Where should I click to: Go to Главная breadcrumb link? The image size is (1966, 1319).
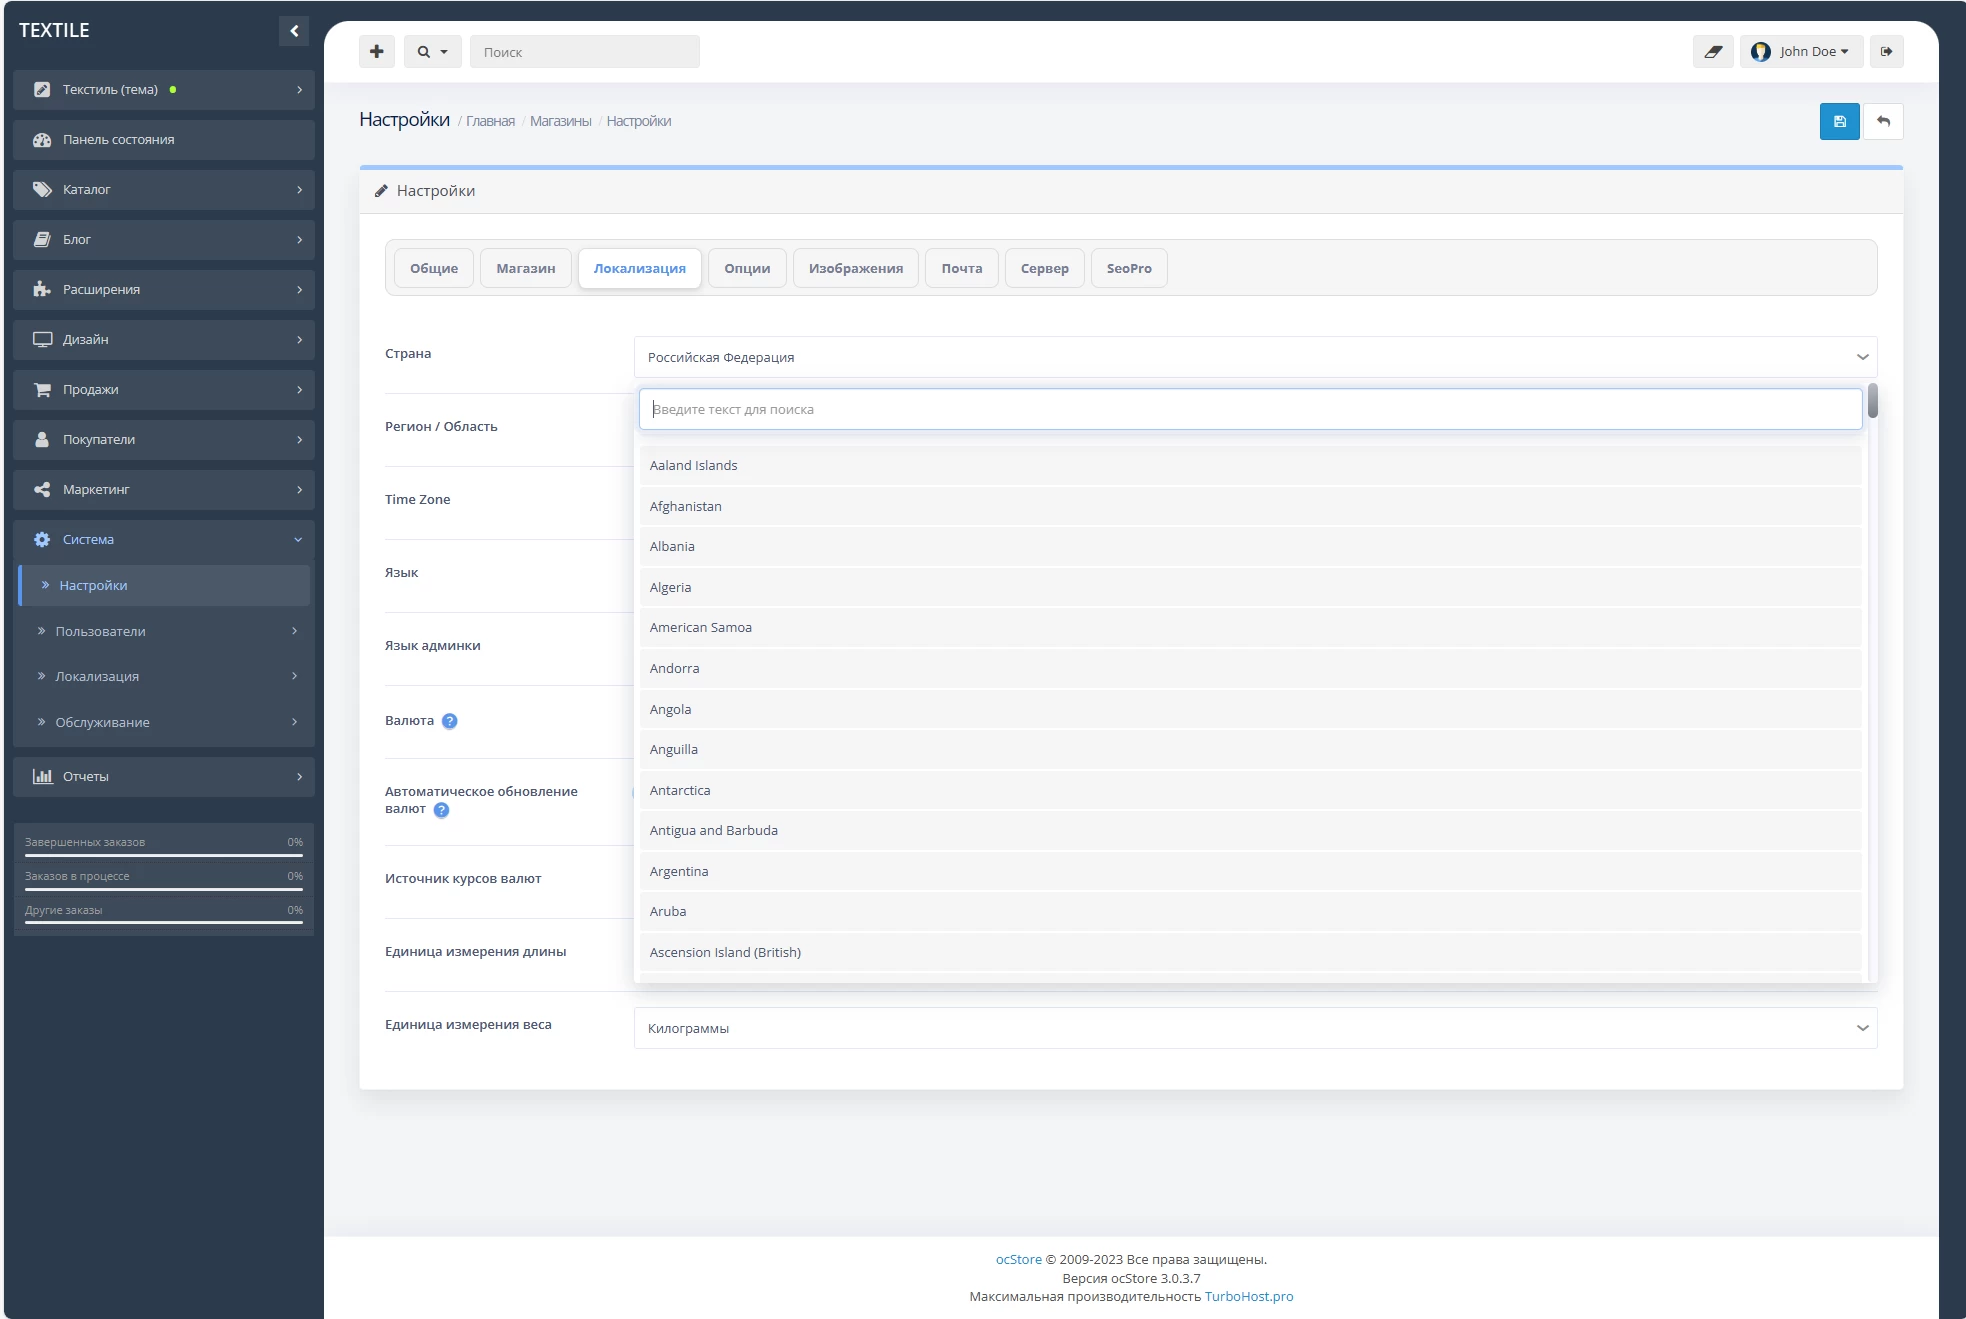(x=490, y=121)
